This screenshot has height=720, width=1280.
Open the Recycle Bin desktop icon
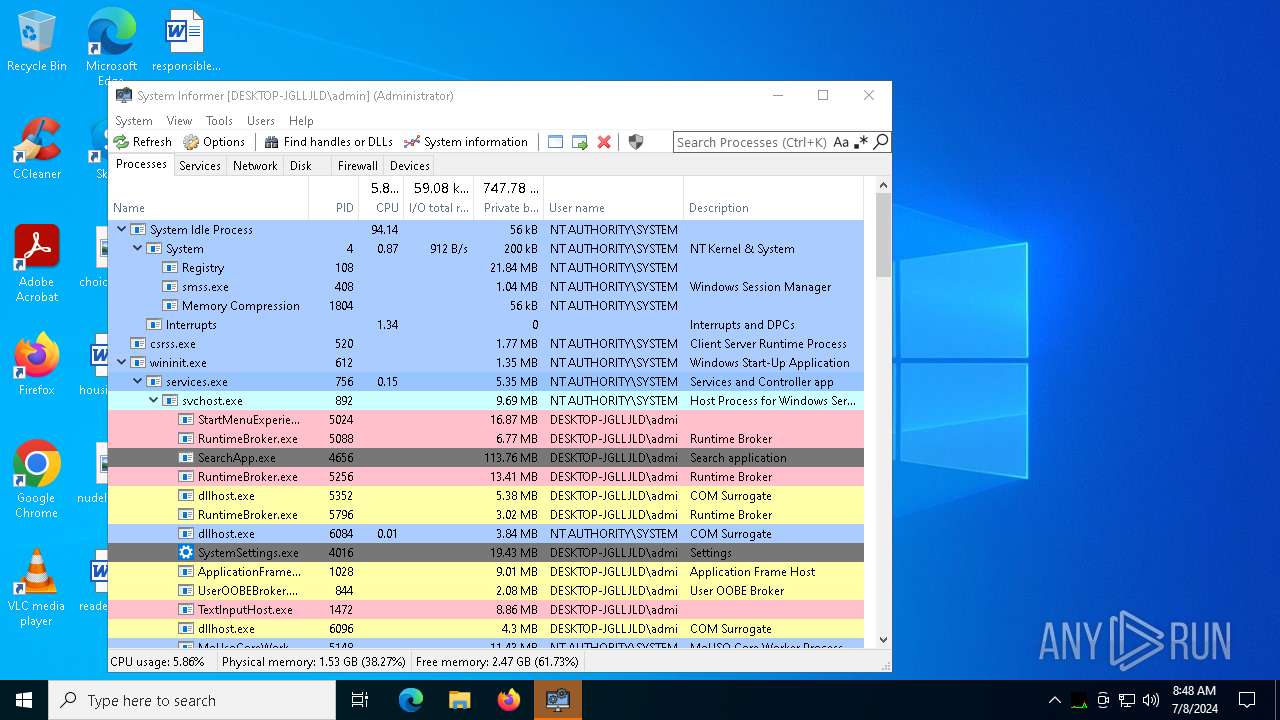pyautogui.click(x=37, y=42)
